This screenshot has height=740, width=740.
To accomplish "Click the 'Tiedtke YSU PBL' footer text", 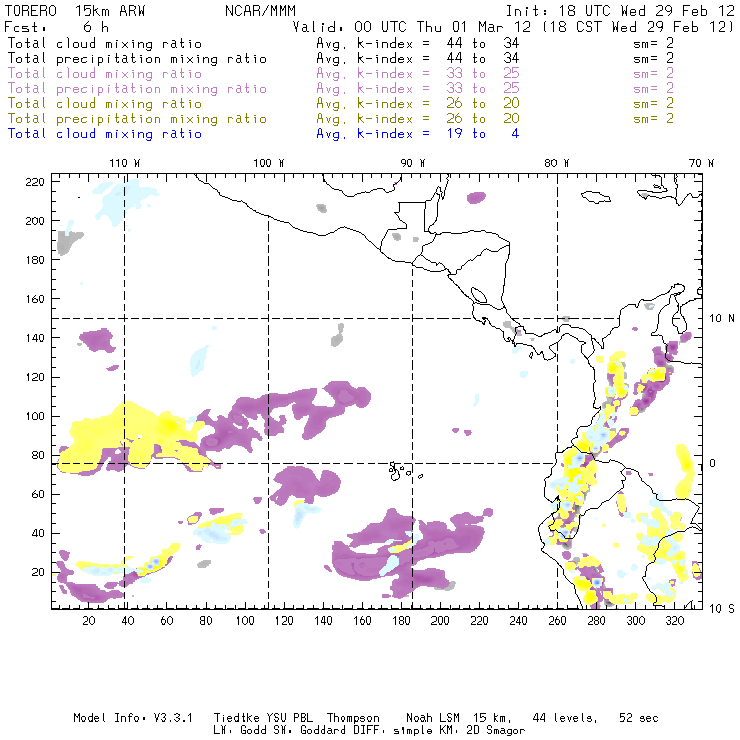I will 263,718.
